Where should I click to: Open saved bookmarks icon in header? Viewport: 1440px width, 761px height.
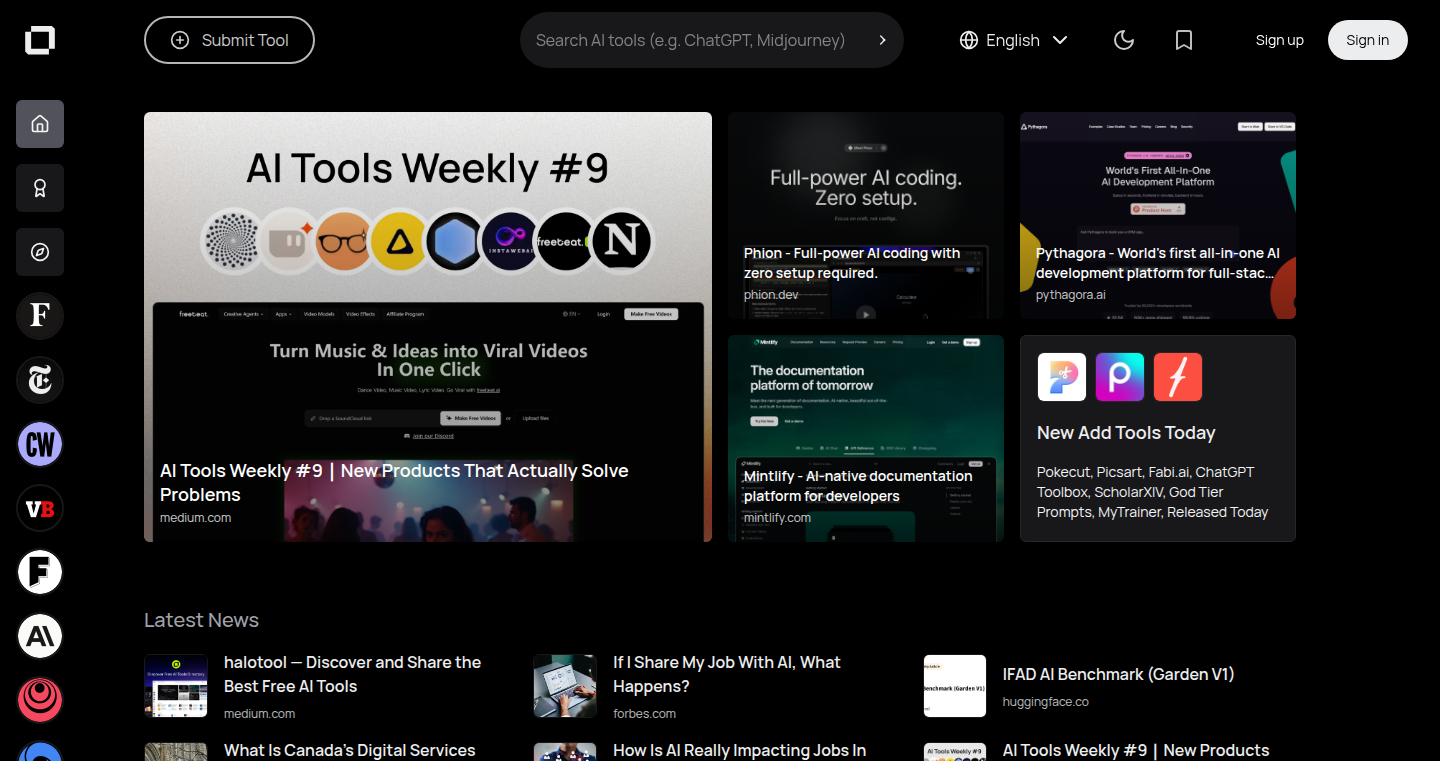(1184, 40)
